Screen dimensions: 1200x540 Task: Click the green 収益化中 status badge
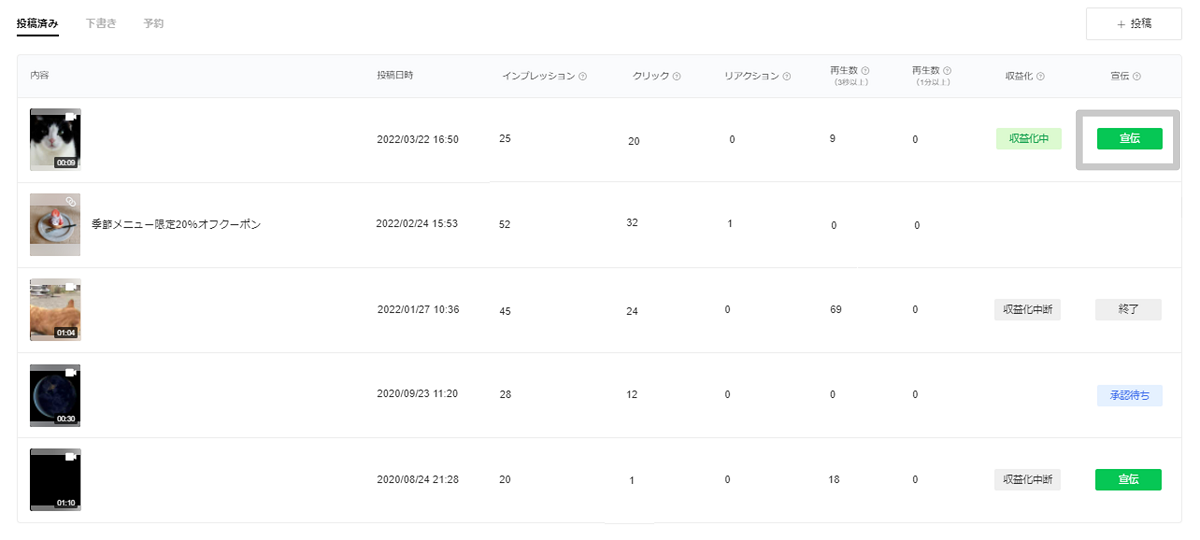(x=1028, y=139)
